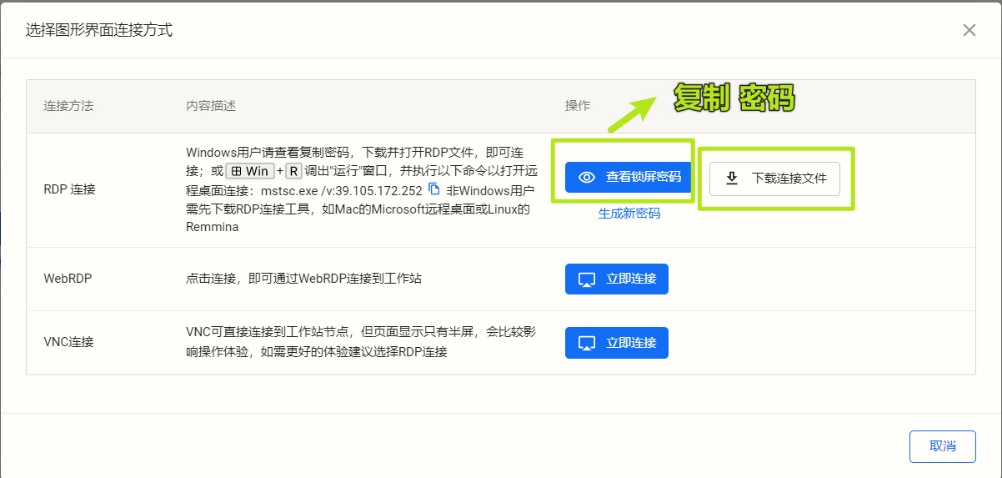Click the 内容描述 column header
The image size is (1002, 478).
click(x=211, y=106)
